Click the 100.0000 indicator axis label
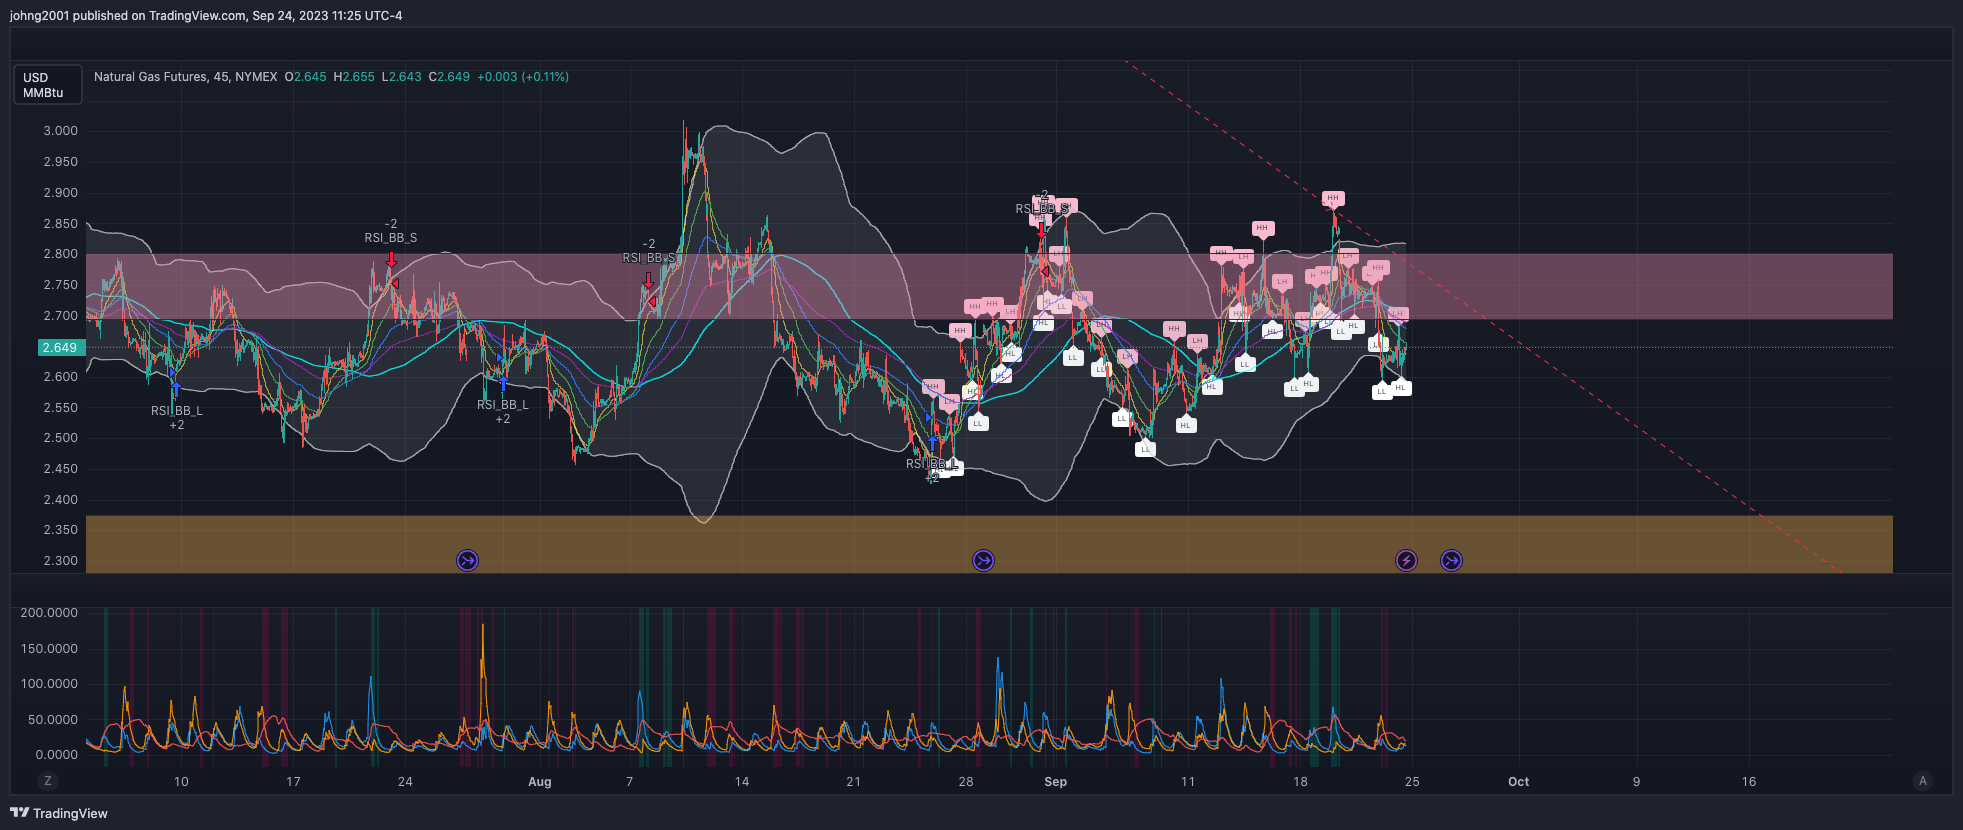The width and height of the screenshot is (1963, 830). pyautogui.click(x=49, y=684)
